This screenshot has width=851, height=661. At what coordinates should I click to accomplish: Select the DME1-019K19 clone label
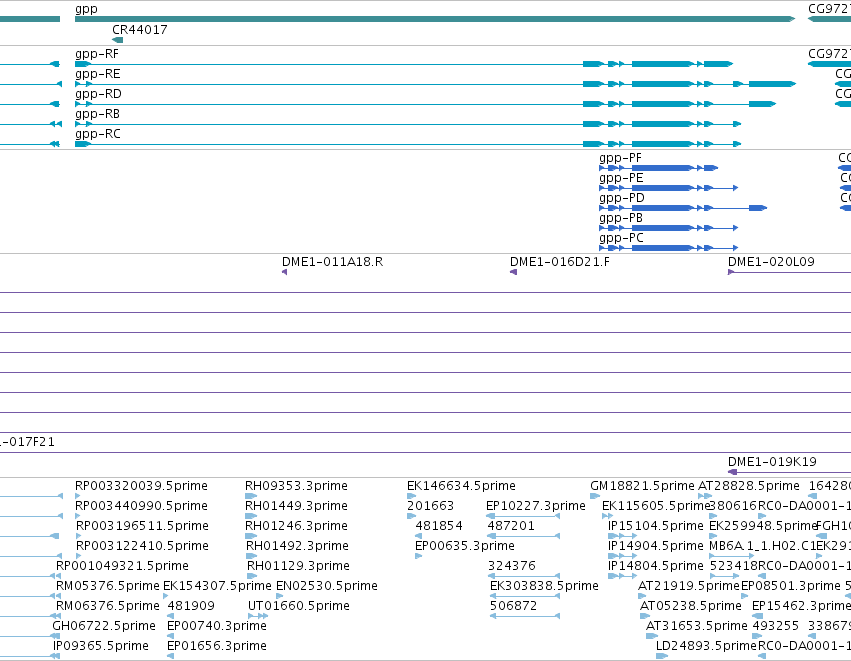coord(772,462)
